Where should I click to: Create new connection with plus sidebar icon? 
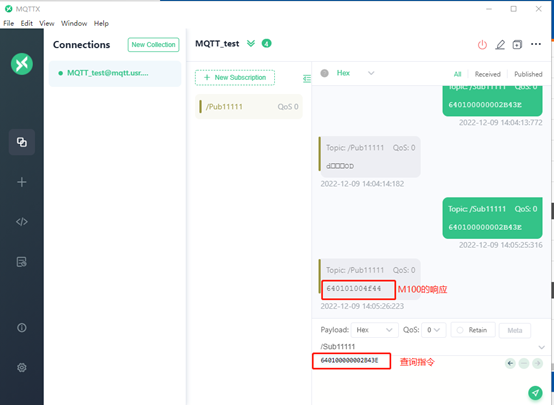tap(22, 182)
